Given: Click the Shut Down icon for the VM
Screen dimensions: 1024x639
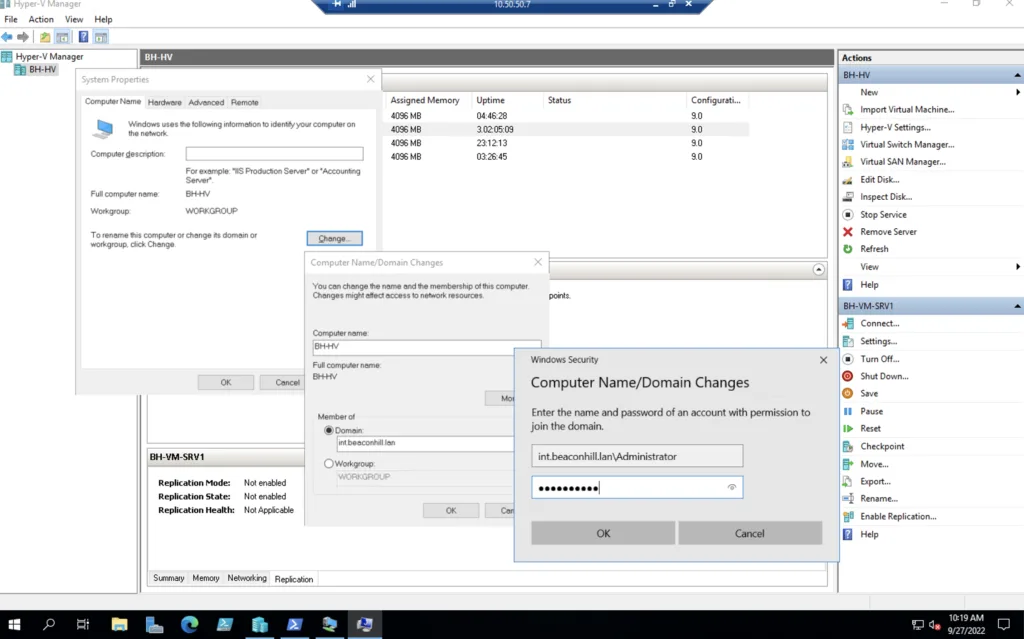Looking at the screenshot, I should 848,376.
